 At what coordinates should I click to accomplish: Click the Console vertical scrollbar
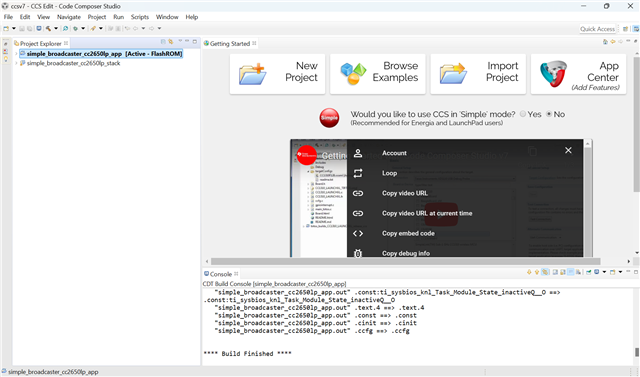636,352
